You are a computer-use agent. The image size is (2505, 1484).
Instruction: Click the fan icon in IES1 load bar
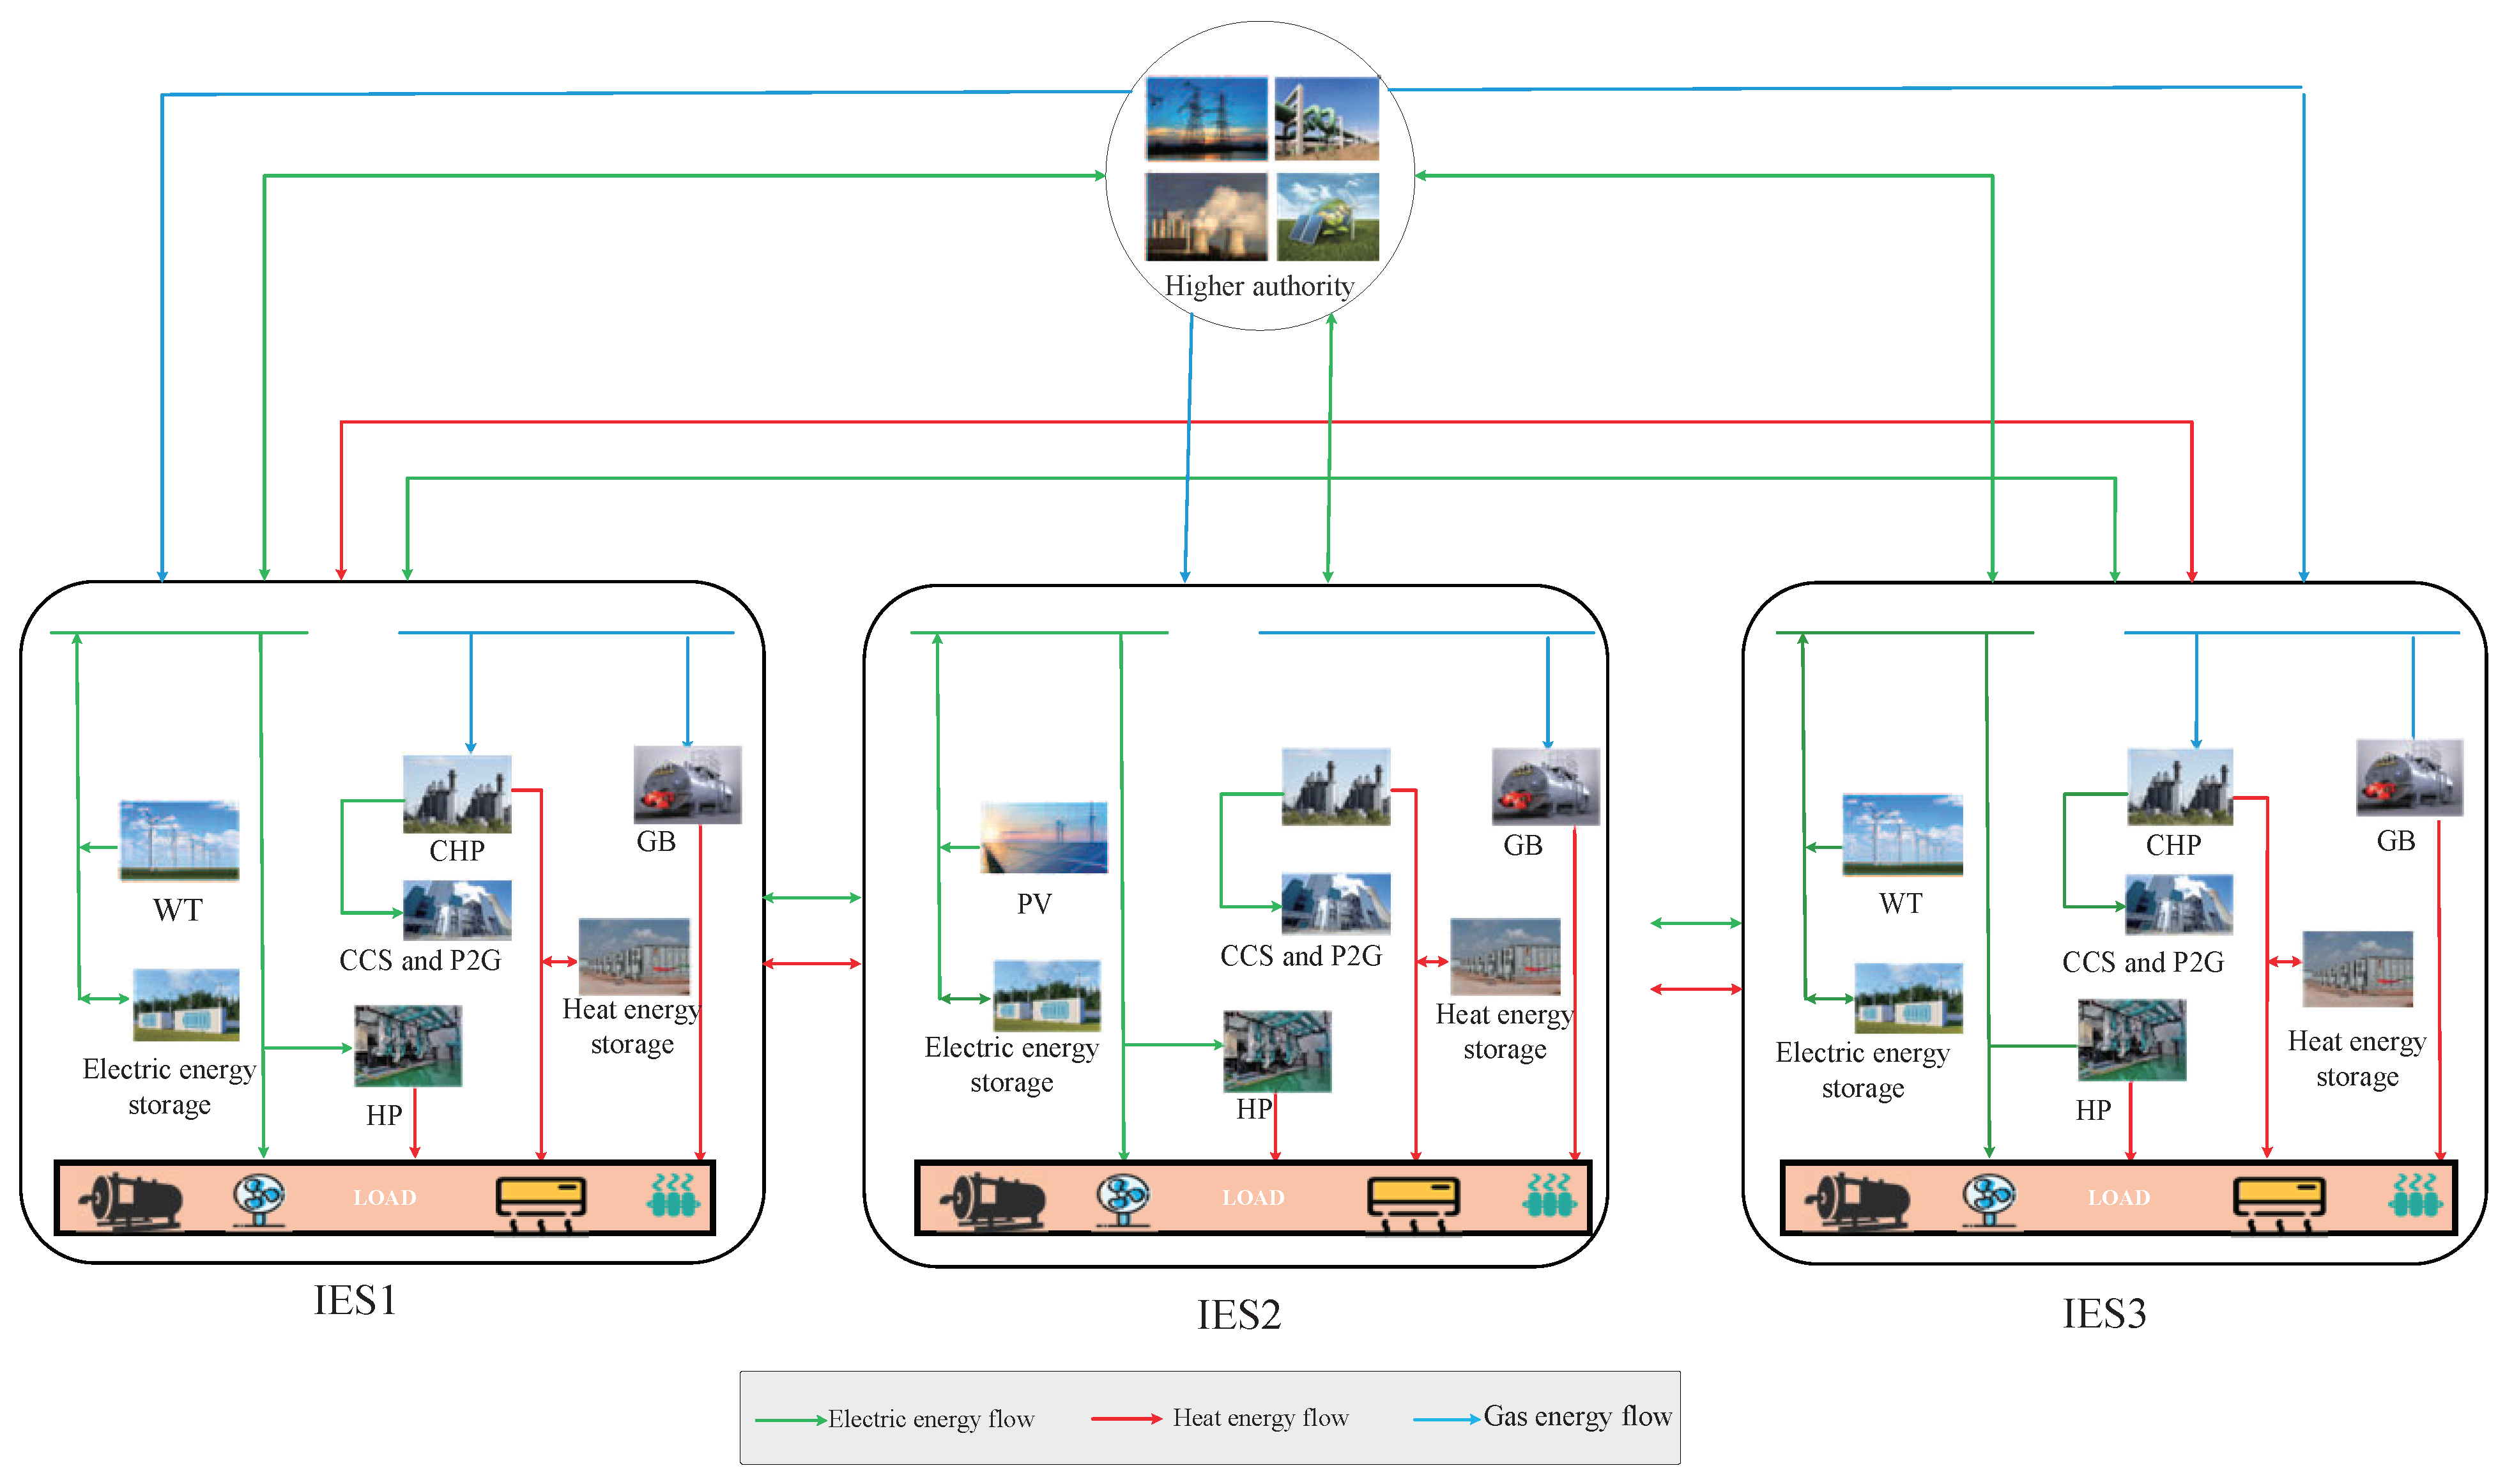click(x=259, y=1197)
